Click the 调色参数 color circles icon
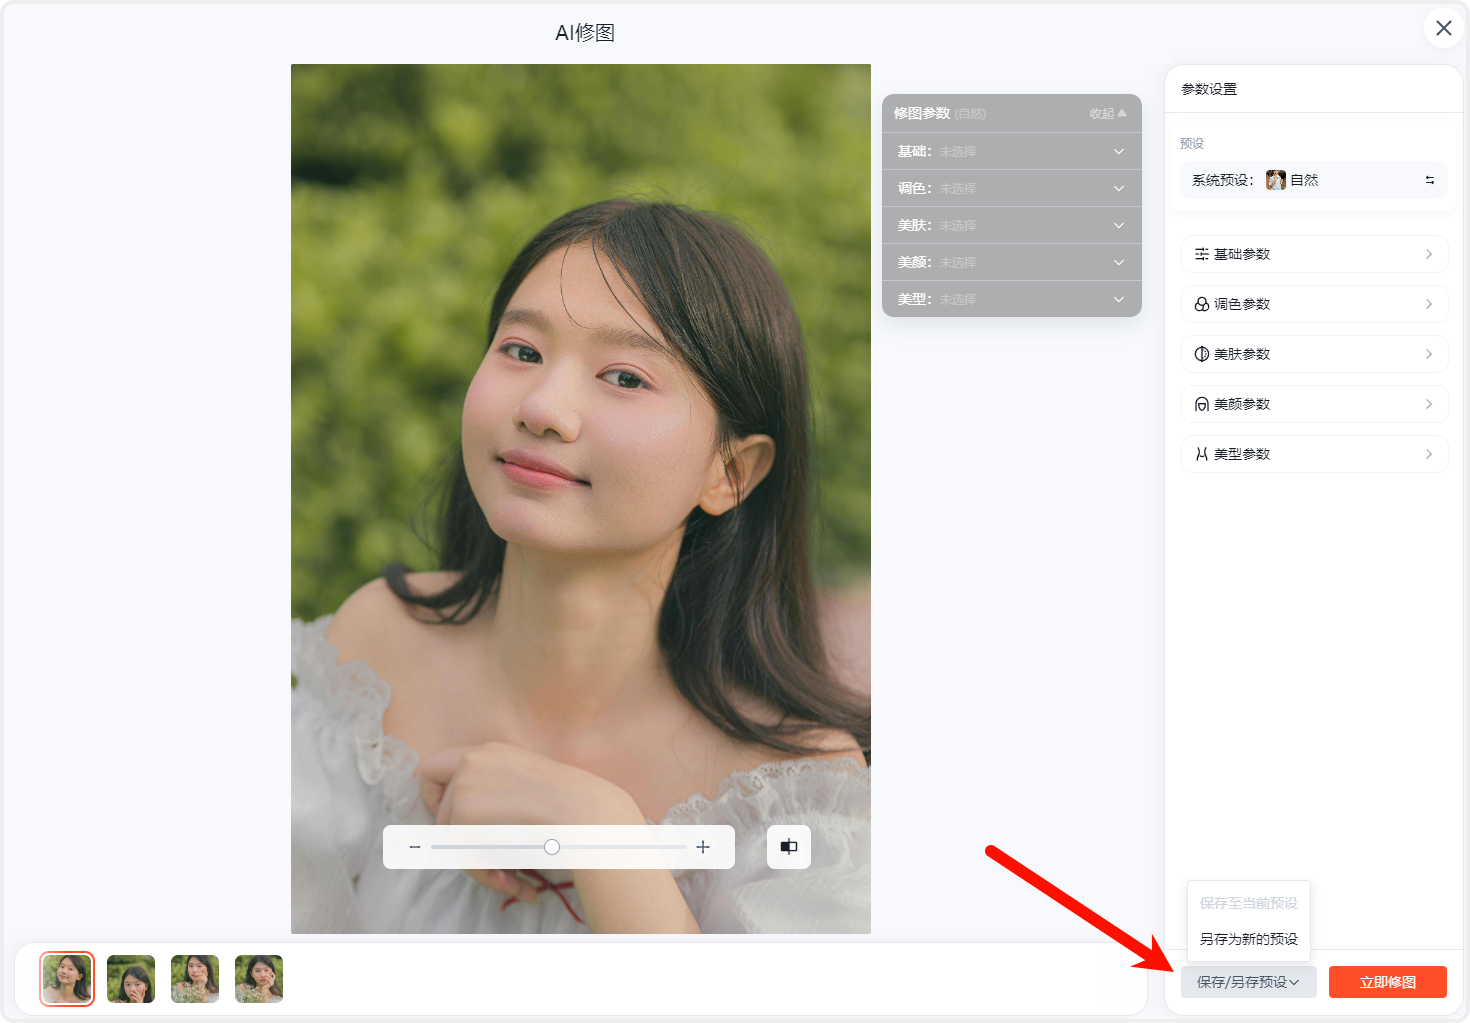The height and width of the screenshot is (1023, 1470). (x=1202, y=304)
